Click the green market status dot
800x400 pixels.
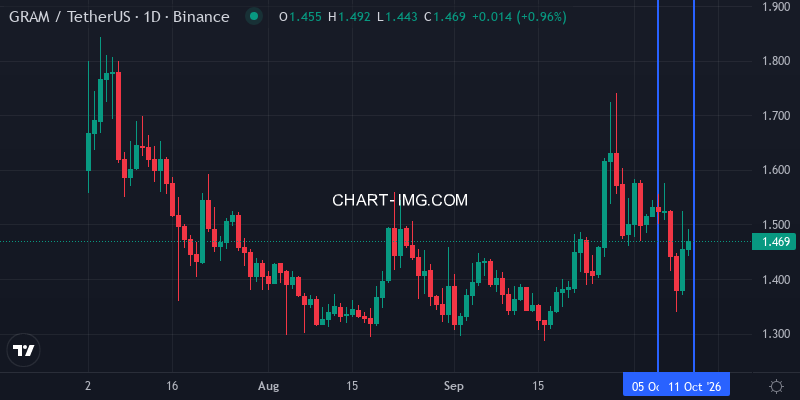point(254,17)
